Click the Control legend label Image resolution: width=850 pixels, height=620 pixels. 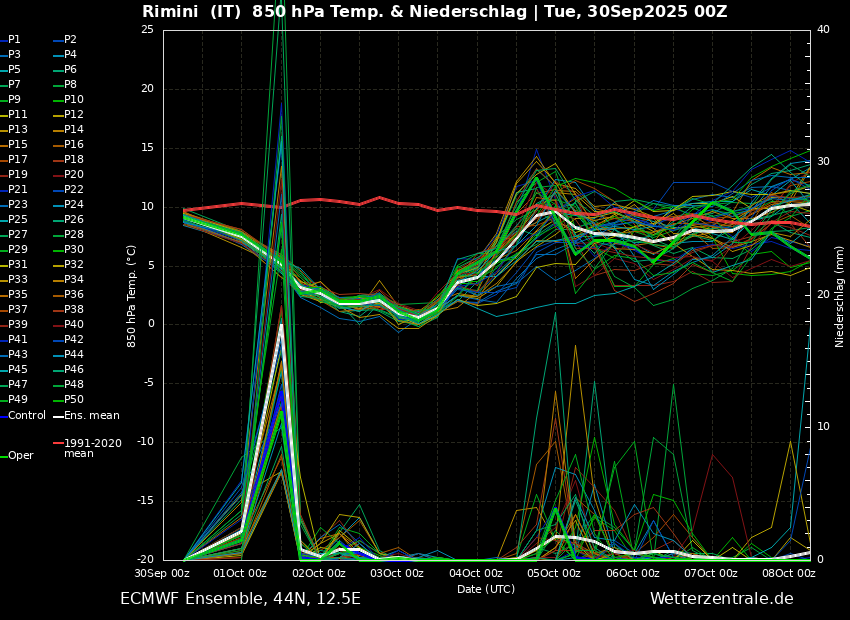pyautogui.click(x=27, y=415)
